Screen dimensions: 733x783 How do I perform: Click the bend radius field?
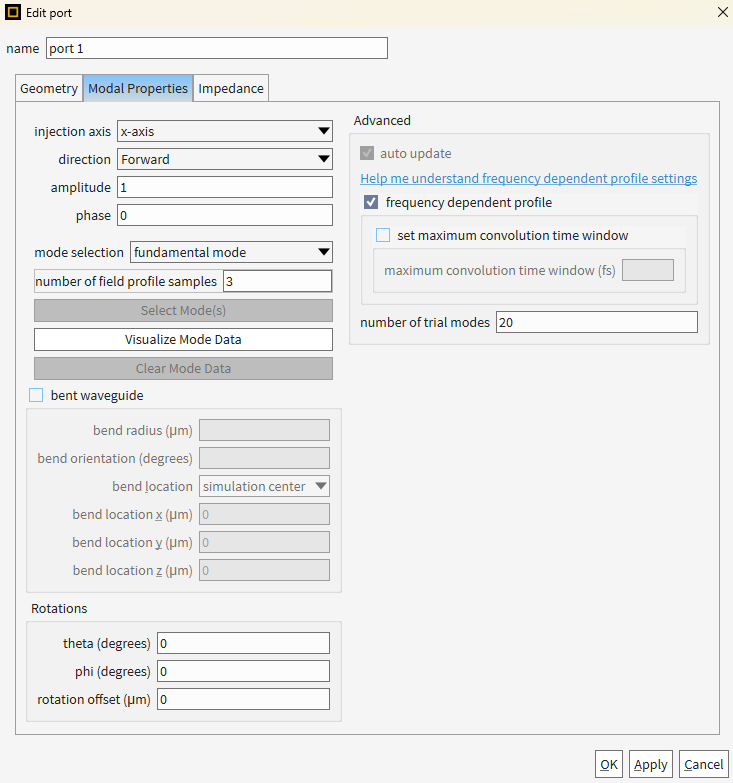click(x=264, y=430)
